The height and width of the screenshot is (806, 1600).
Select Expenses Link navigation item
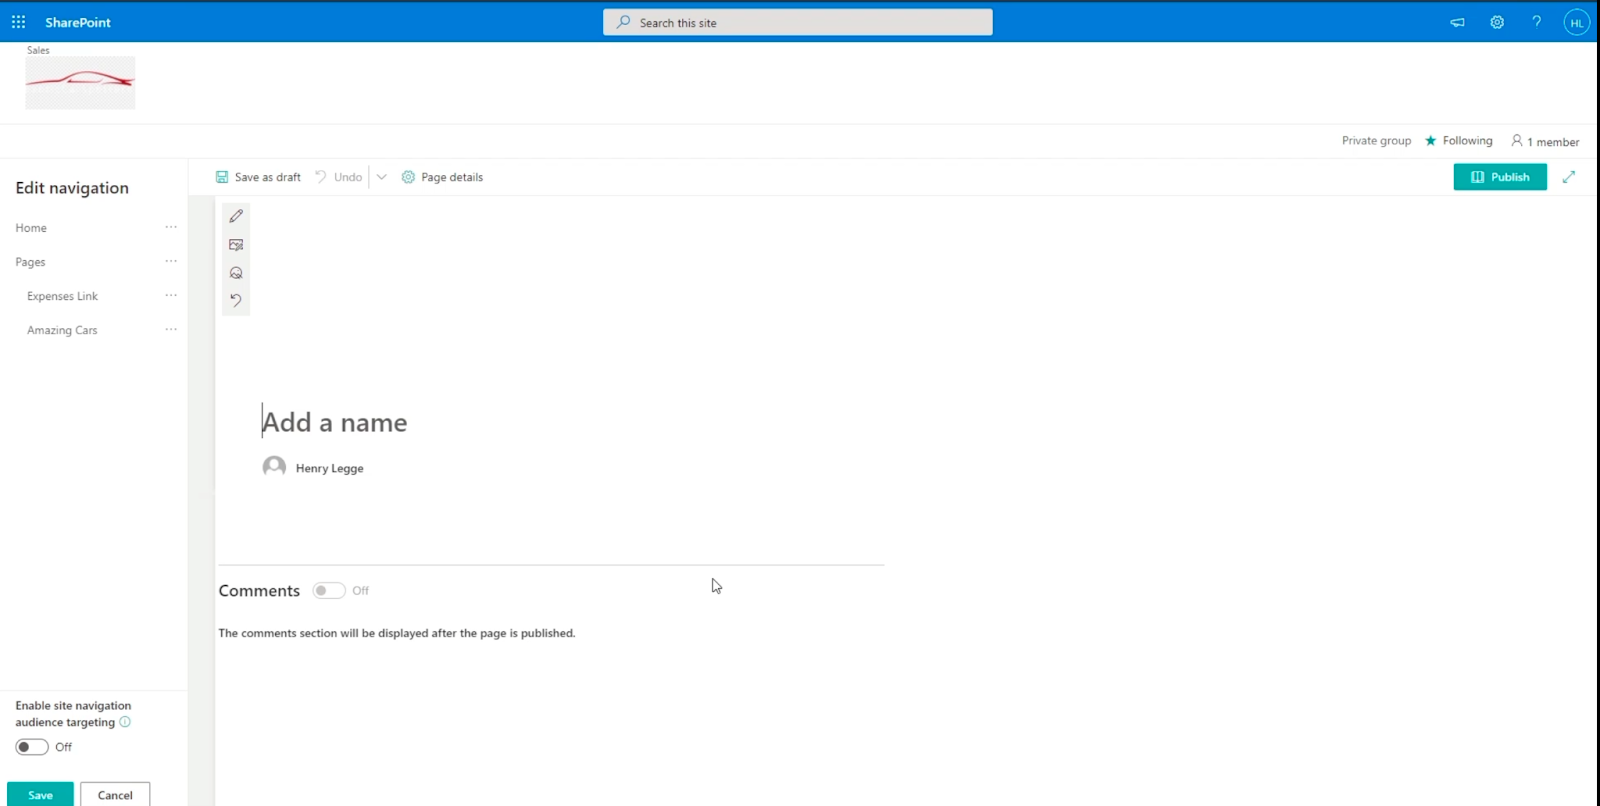tap(62, 296)
